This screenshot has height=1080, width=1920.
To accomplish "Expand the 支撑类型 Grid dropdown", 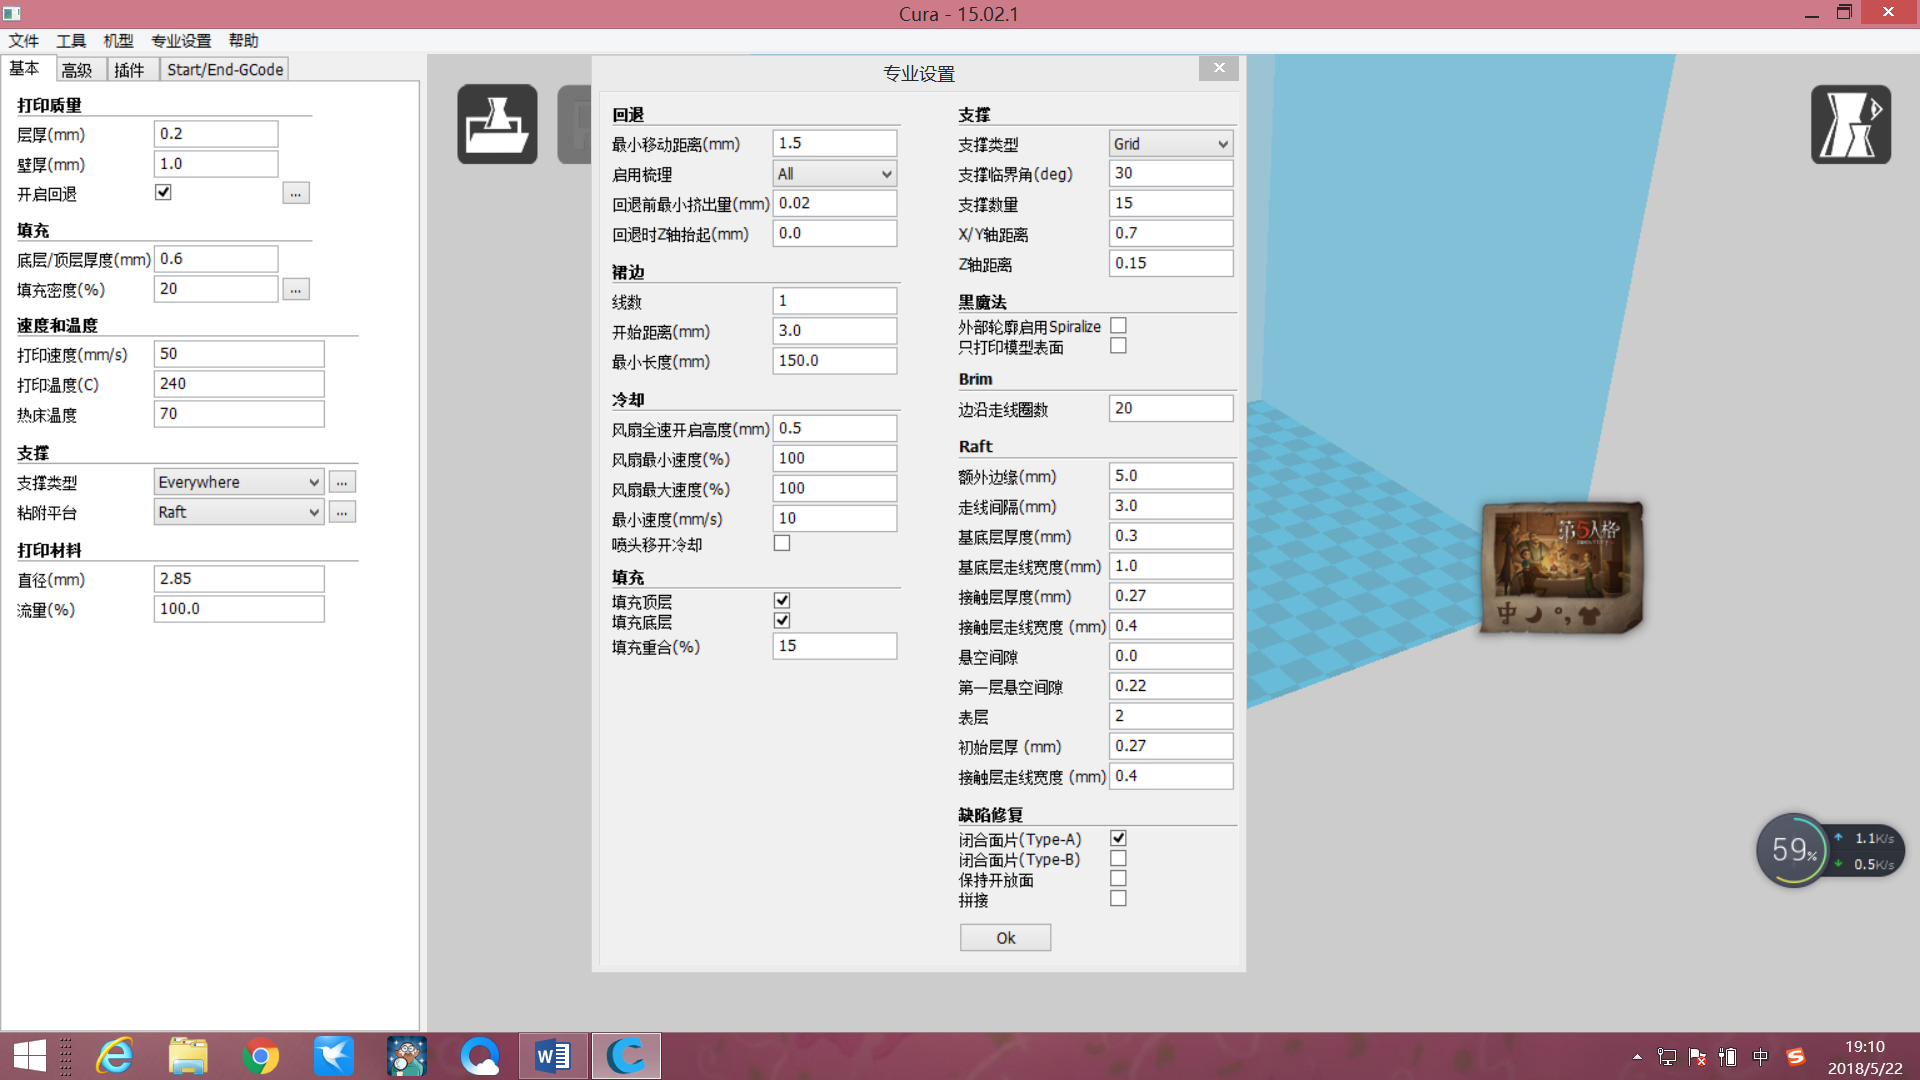I will pos(1170,144).
